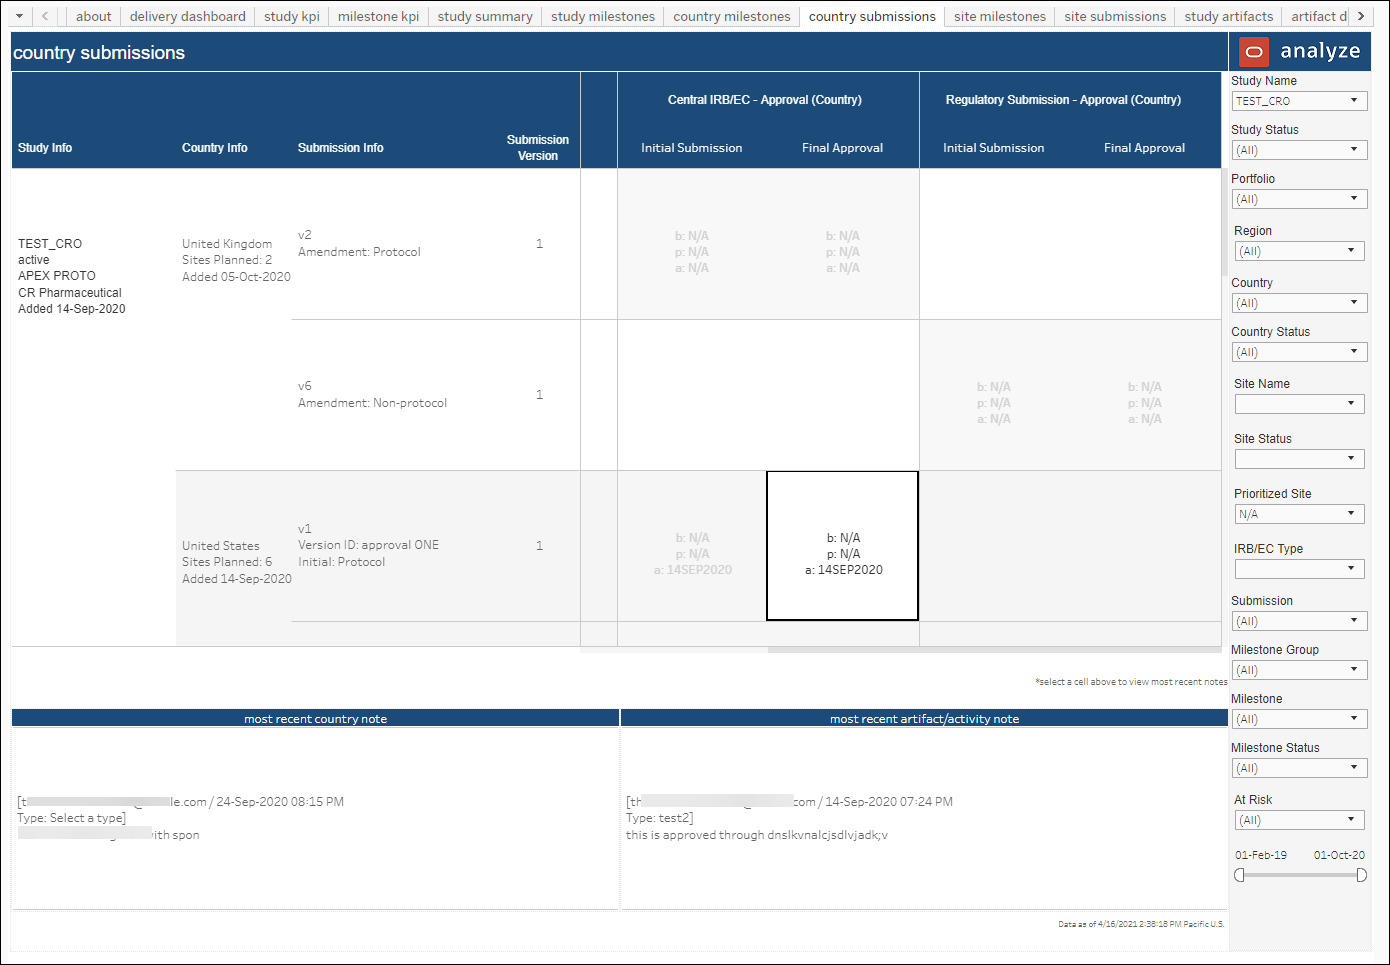Switch to the study kpi tab
This screenshot has width=1390, height=965.
tap(292, 16)
